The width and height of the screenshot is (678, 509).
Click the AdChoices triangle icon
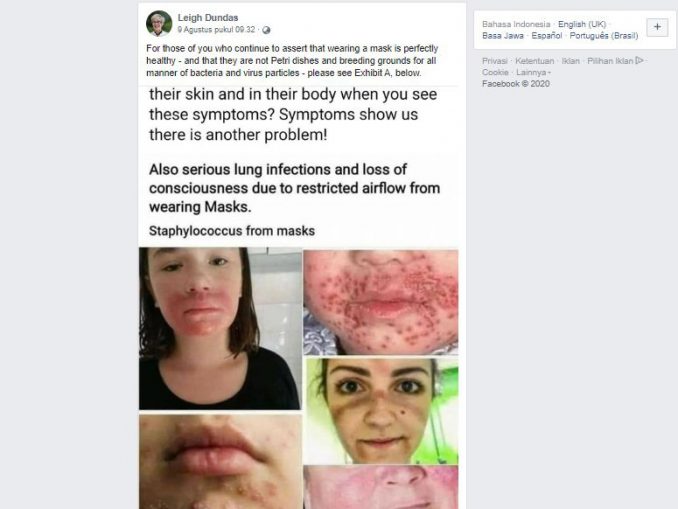coord(640,61)
